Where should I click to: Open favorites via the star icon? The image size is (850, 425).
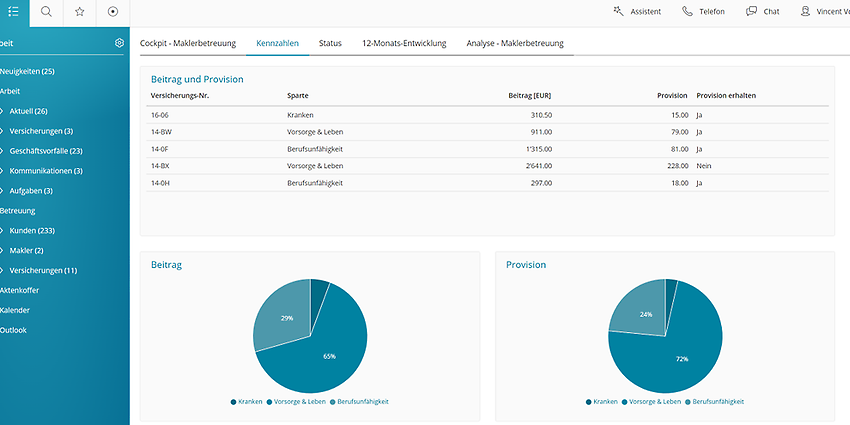coord(80,12)
